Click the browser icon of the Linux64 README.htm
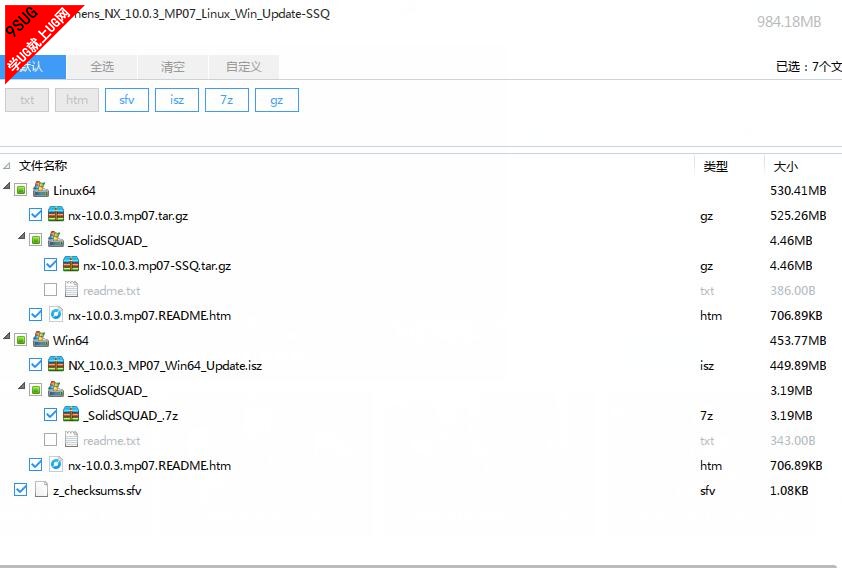The image size is (842, 568). tap(56, 314)
